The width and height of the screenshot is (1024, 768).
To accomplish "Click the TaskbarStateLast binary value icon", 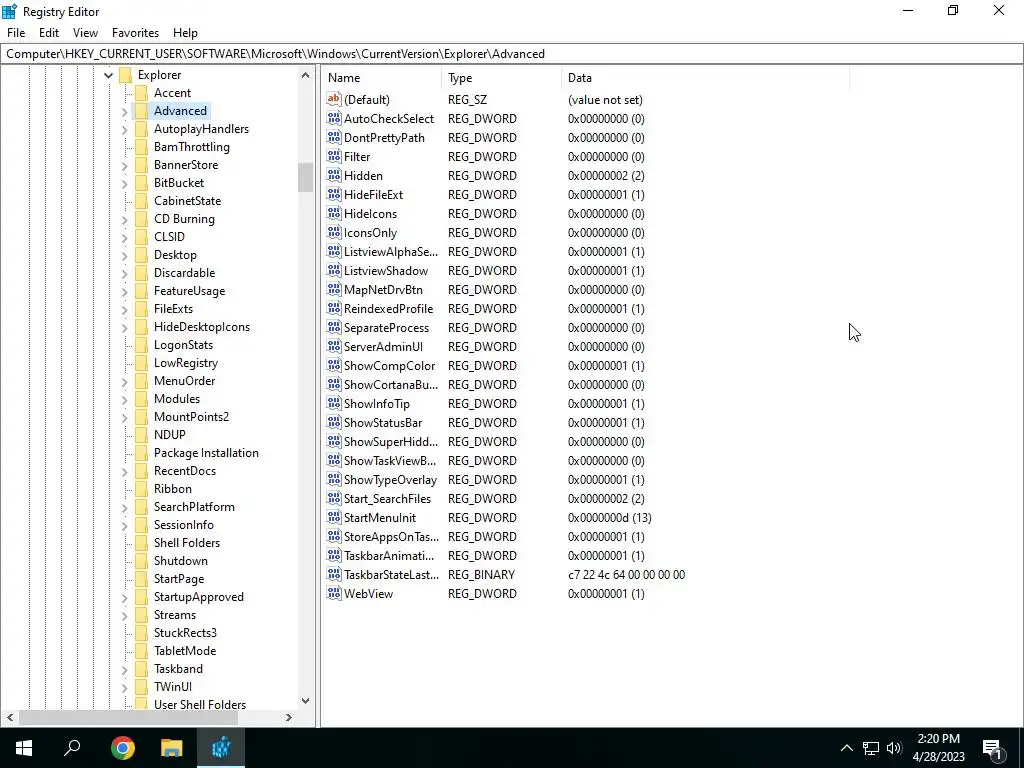I will click(x=334, y=574).
